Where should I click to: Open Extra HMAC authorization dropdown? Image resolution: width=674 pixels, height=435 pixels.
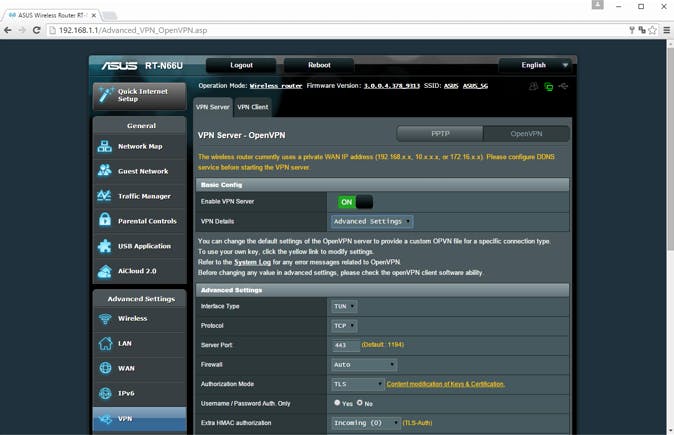(x=366, y=423)
